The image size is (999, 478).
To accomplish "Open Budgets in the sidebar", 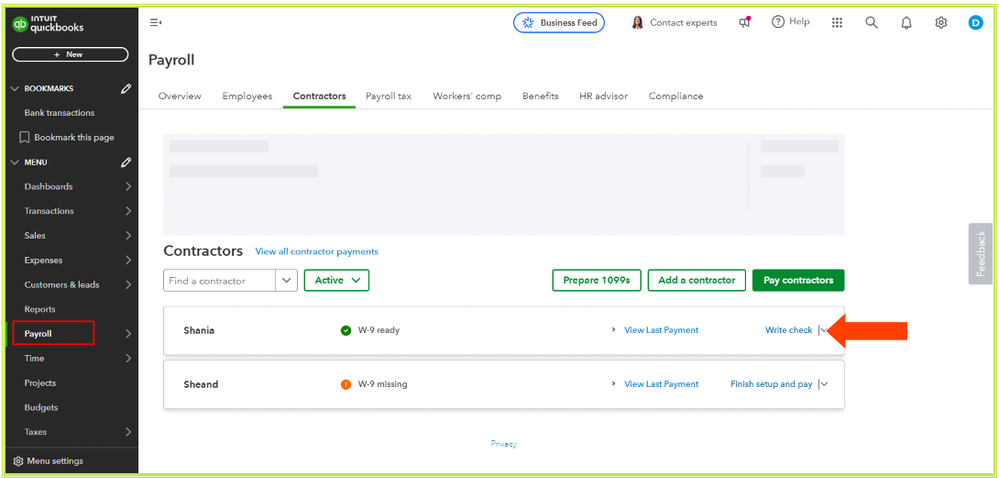I will point(41,407).
